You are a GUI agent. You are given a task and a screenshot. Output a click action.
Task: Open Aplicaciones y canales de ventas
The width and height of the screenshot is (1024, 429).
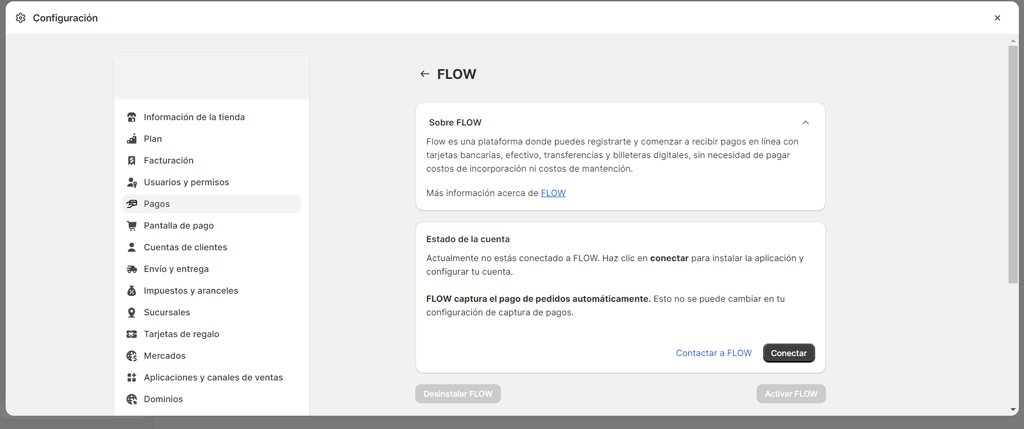(212, 377)
